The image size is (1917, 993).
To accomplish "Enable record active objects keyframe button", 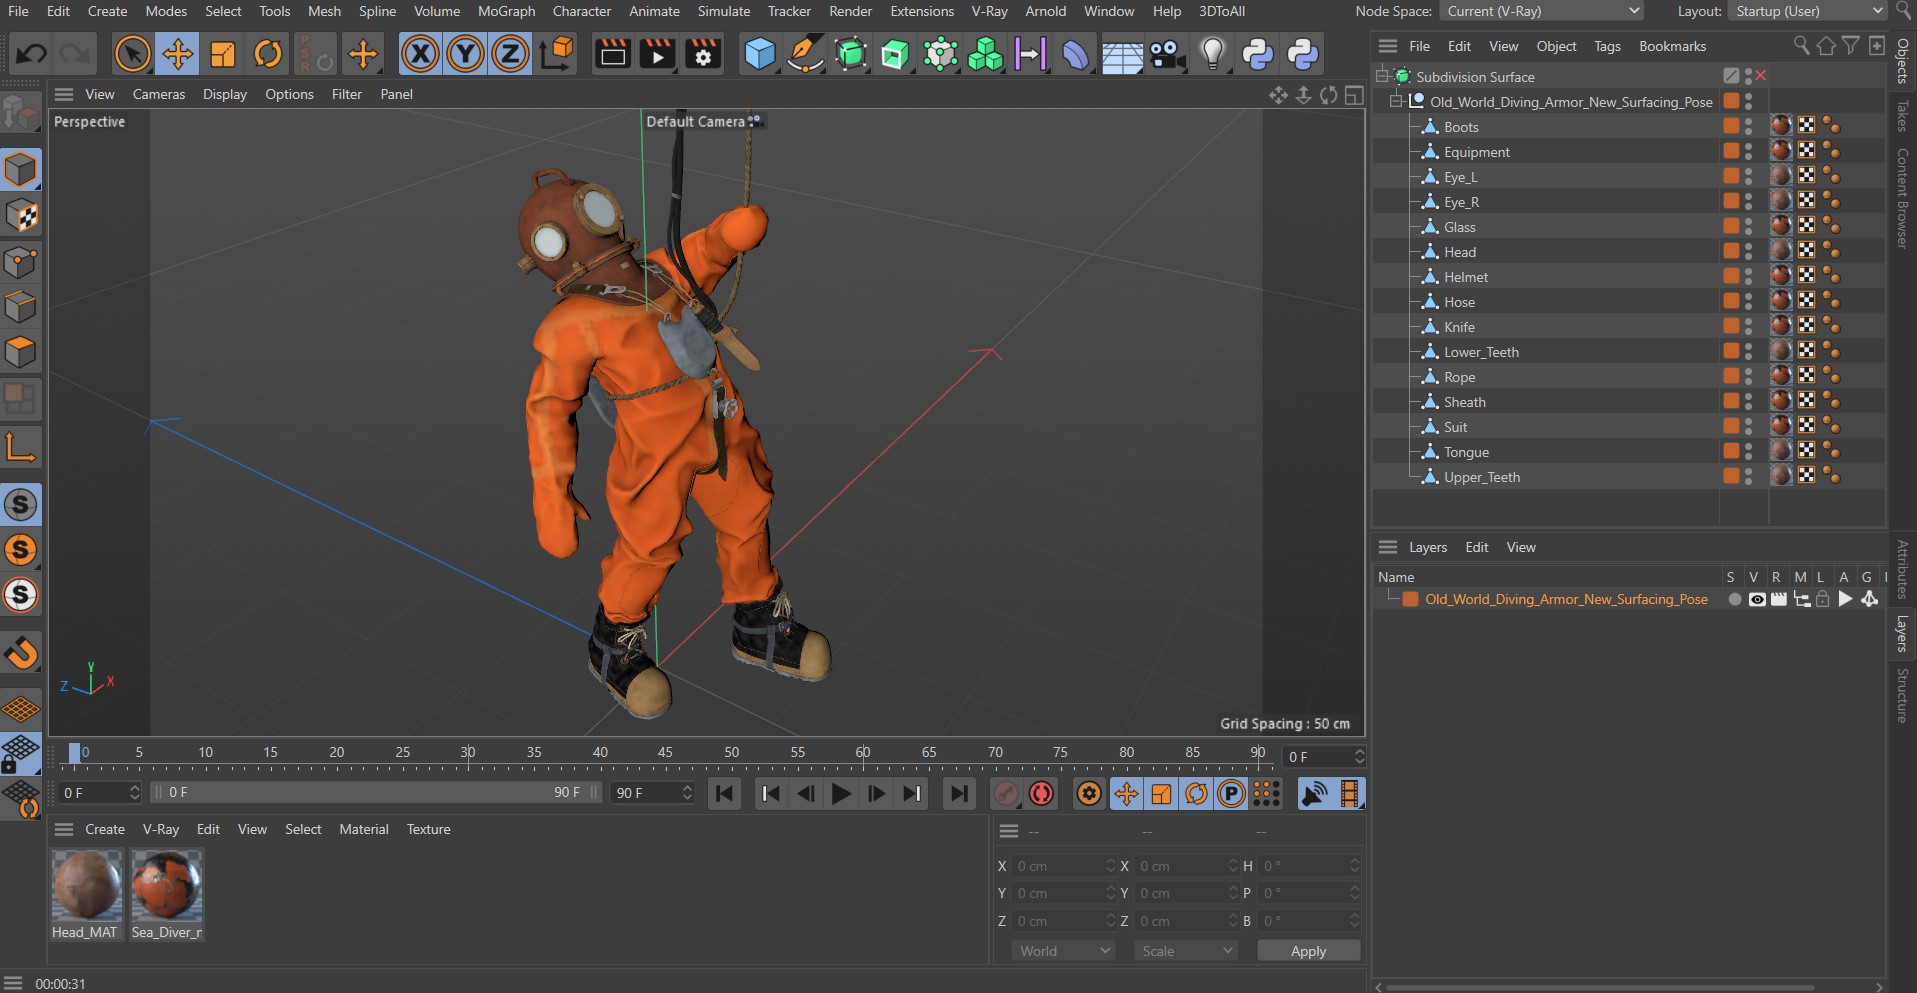I will tap(1006, 794).
